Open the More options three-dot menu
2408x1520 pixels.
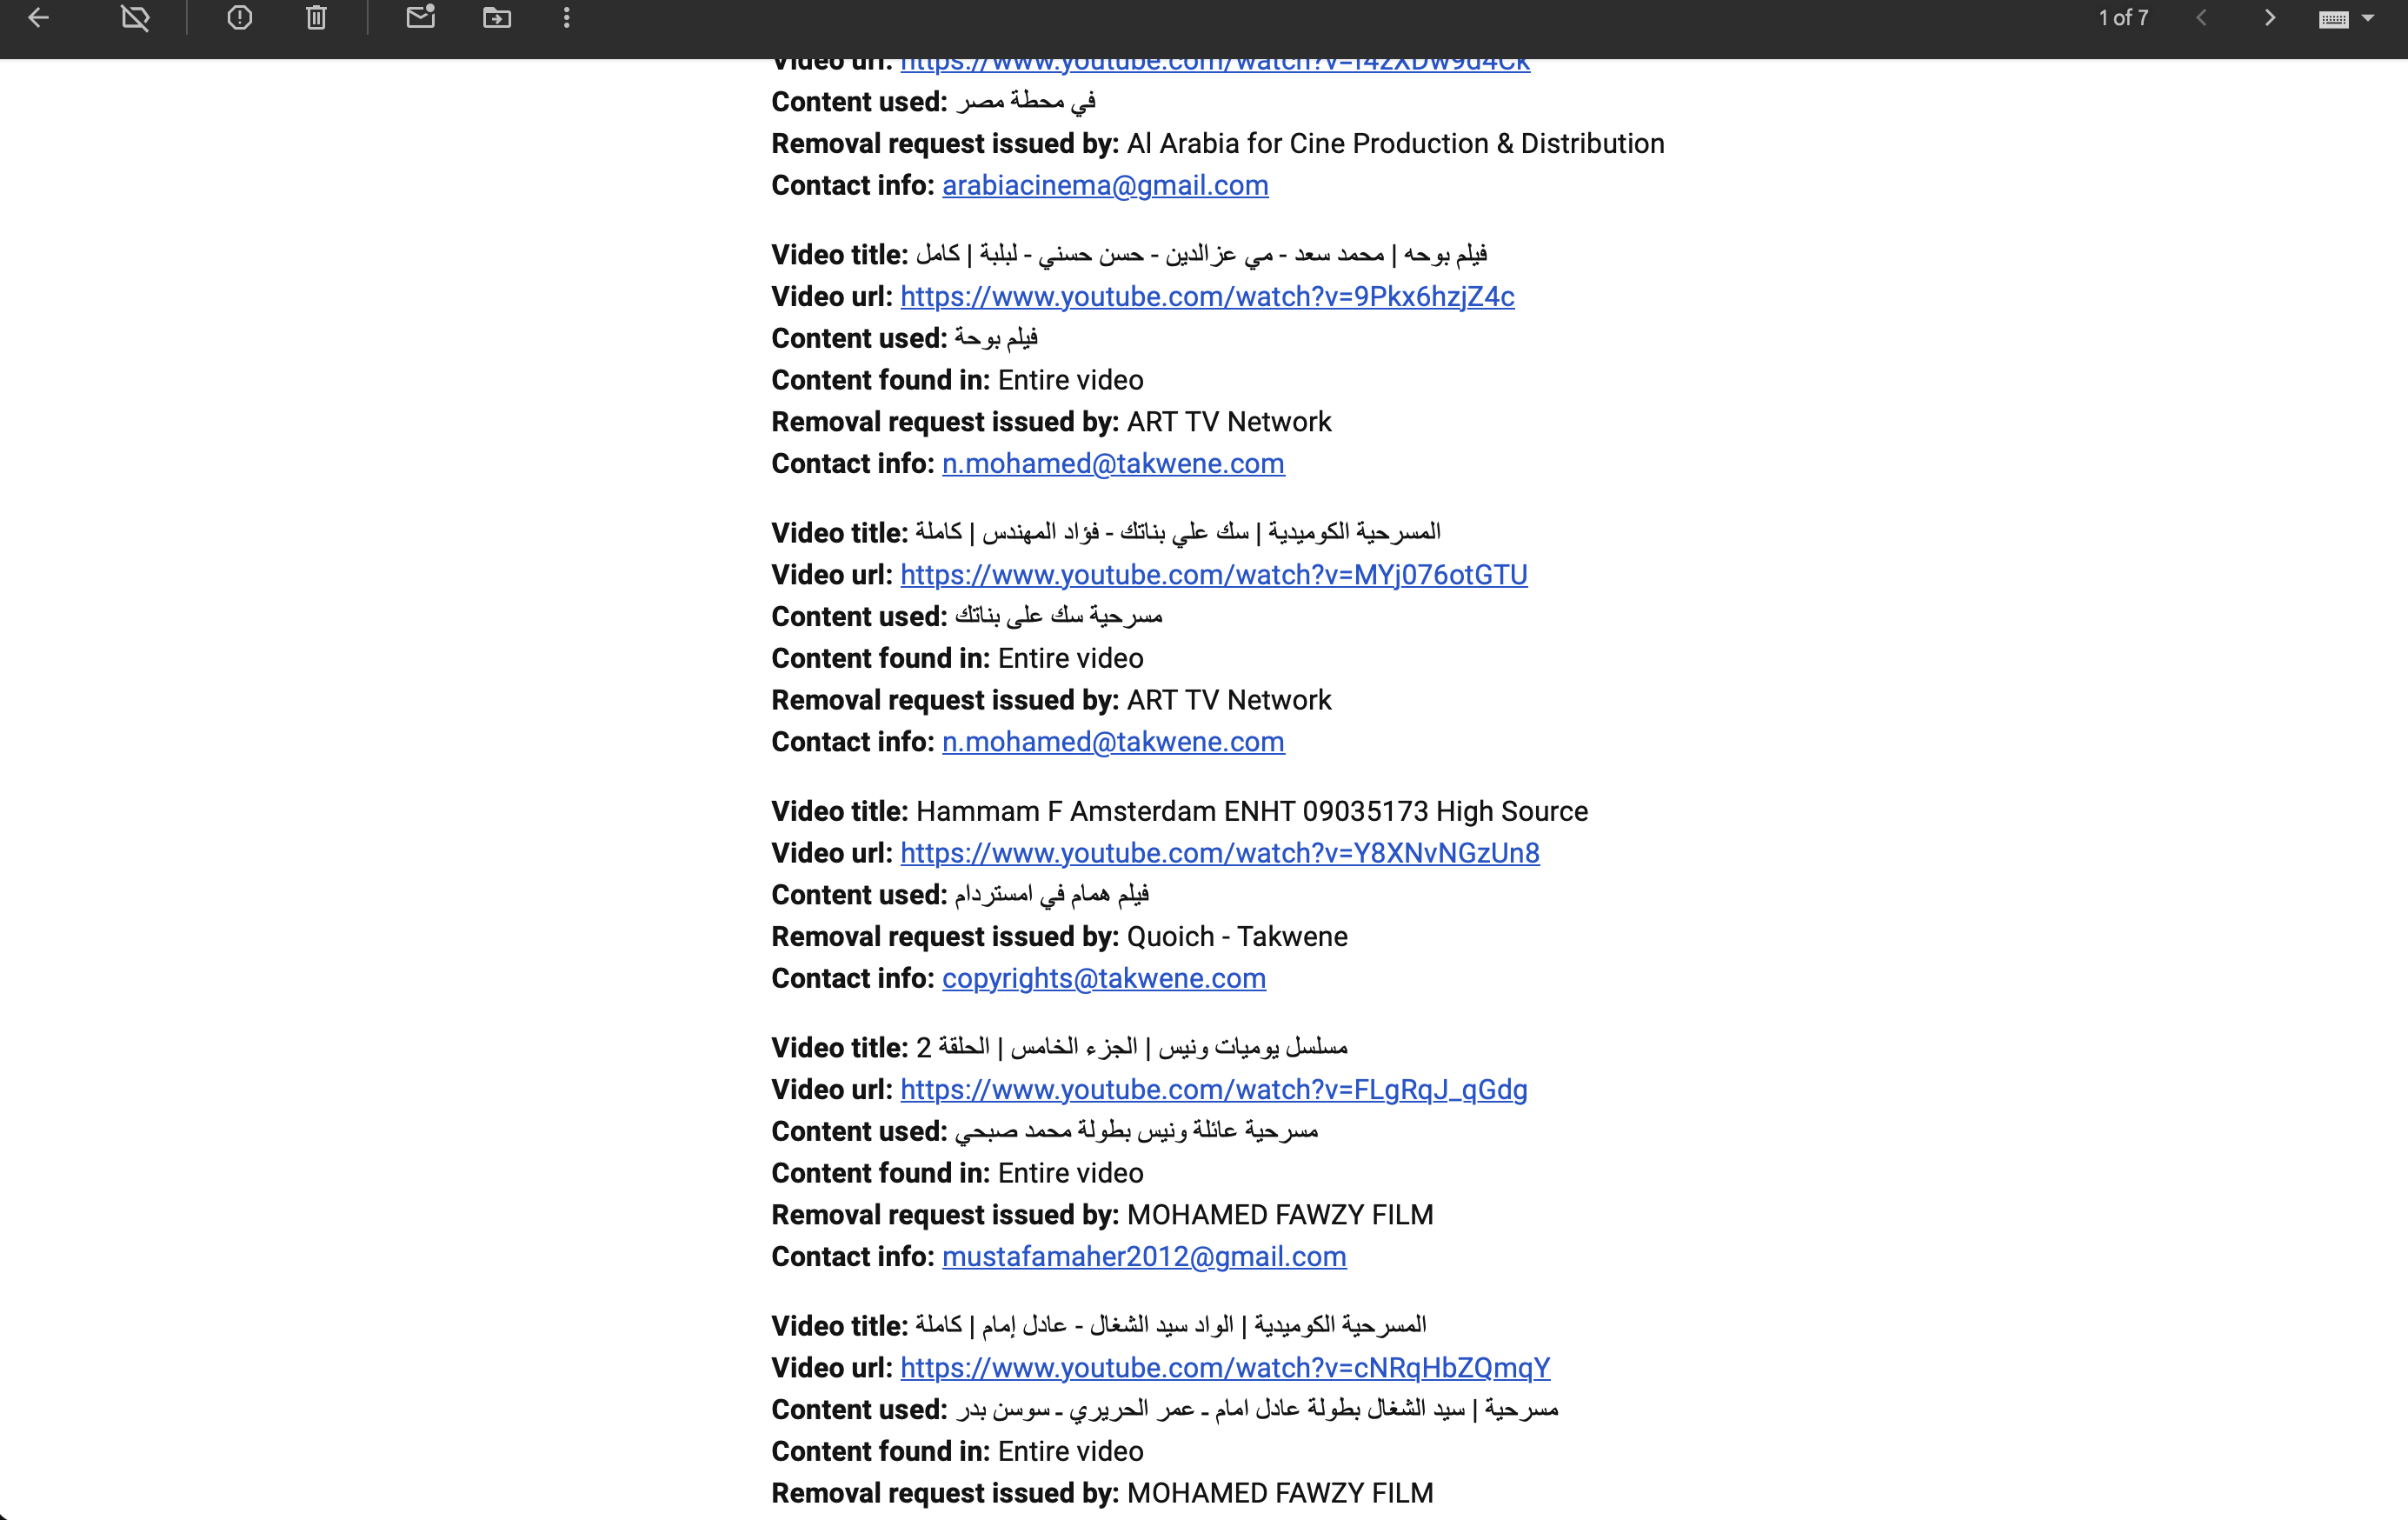[x=567, y=18]
